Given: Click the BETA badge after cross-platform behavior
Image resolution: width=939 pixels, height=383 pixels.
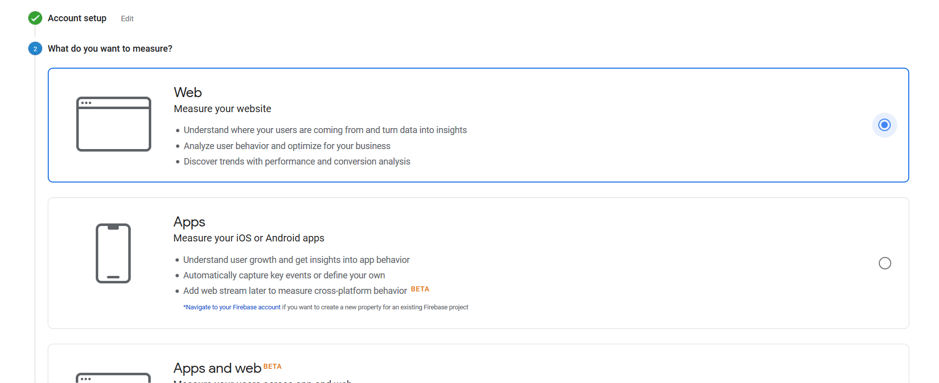Looking at the screenshot, I should (420, 289).
